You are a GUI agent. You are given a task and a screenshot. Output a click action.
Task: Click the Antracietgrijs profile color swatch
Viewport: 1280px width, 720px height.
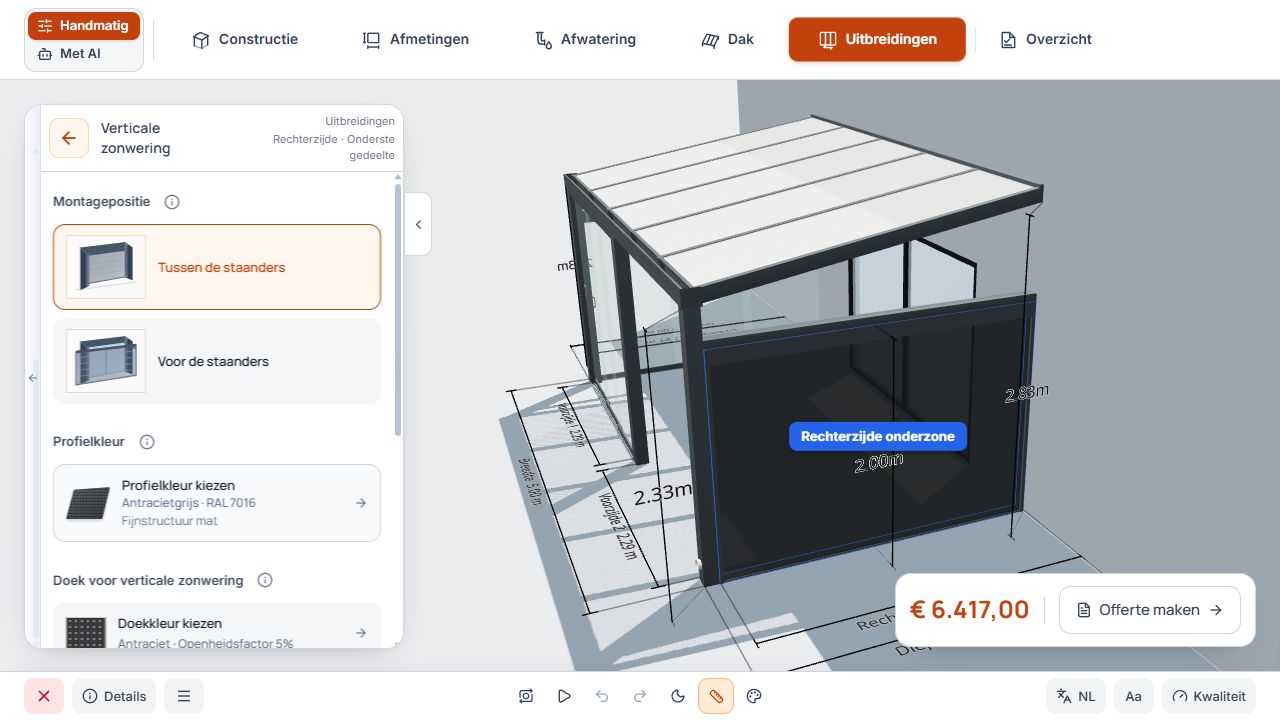88,503
